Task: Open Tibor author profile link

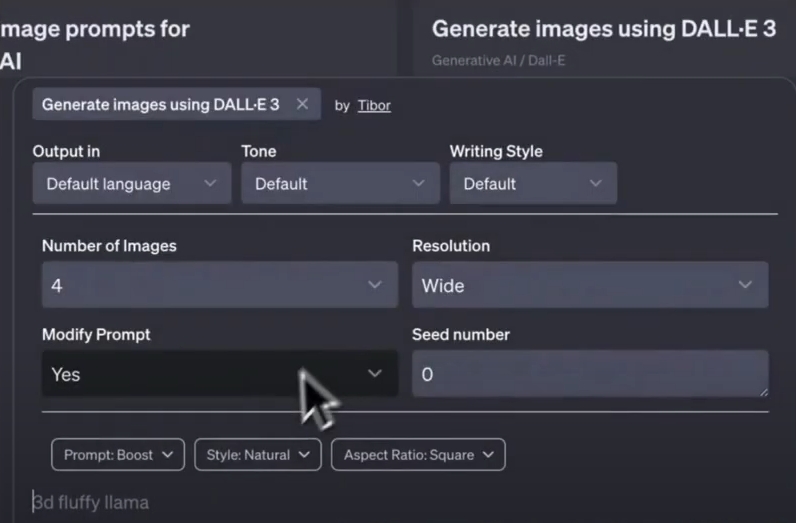Action: [x=374, y=105]
